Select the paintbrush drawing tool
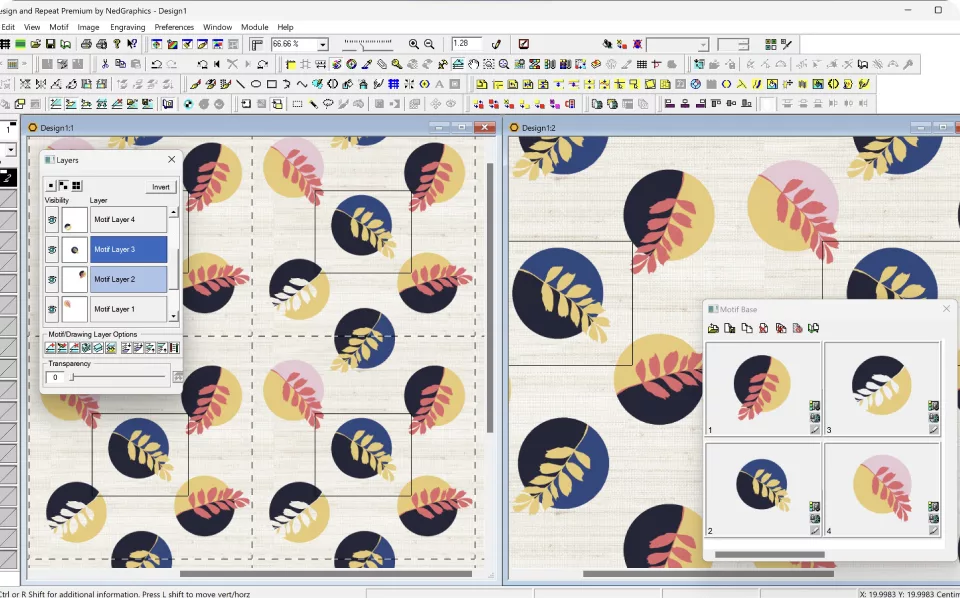Image resolution: width=960 pixels, height=598 pixels. pos(195,84)
